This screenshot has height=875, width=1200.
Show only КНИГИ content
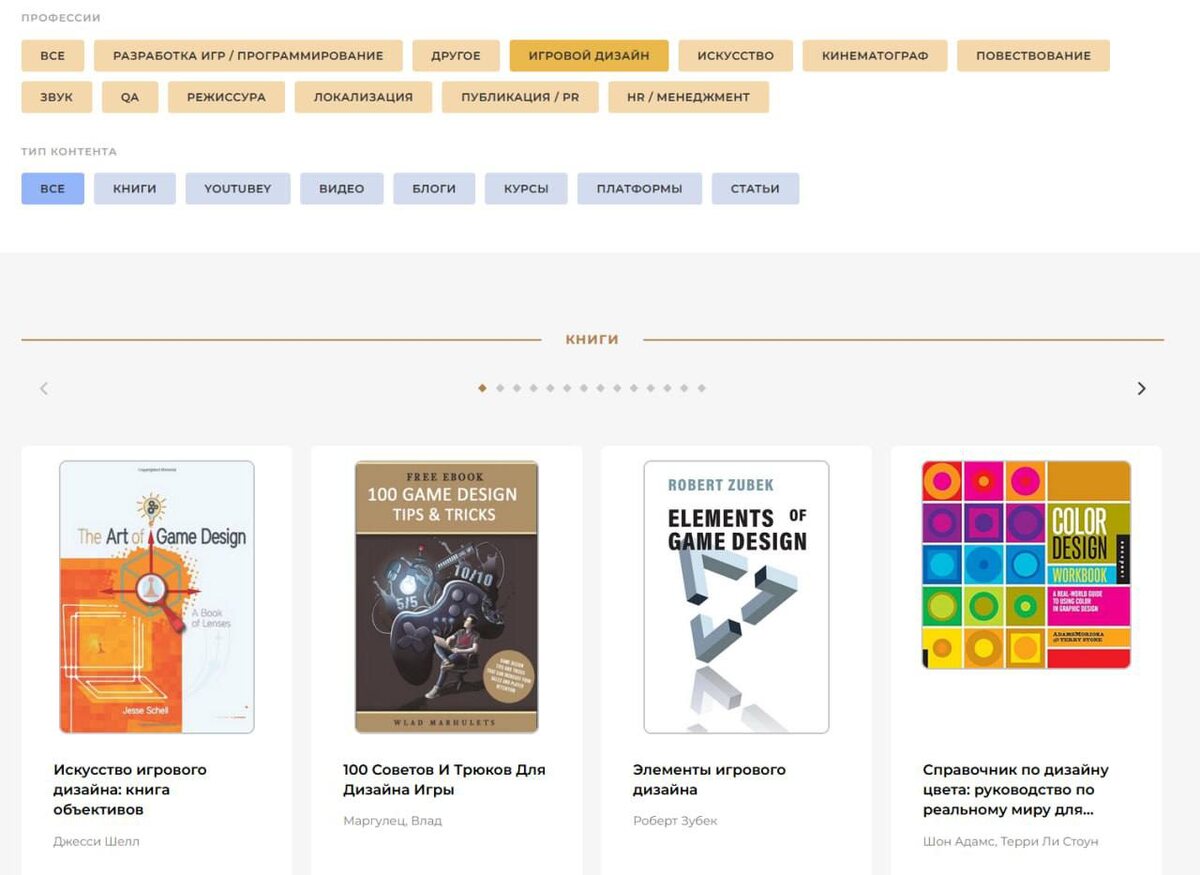pos(135,189)
